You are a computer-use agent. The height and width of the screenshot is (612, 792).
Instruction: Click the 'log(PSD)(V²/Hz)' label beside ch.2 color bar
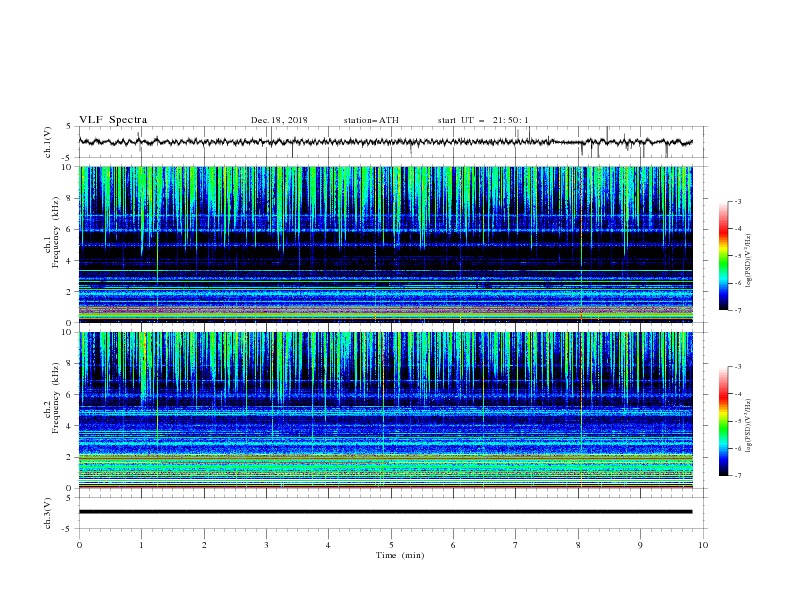coord(748,426)
